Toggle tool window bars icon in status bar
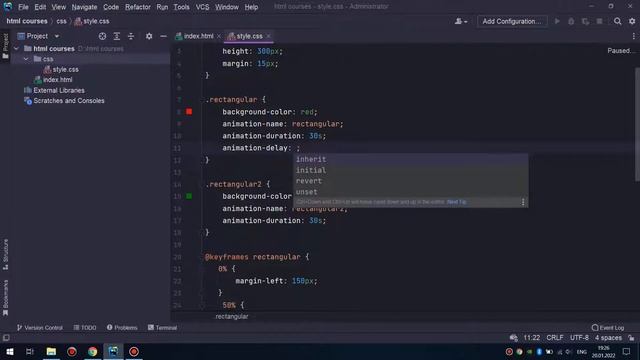Image resolution: width=640 pixels, height=360 pixels. (6, 338)
